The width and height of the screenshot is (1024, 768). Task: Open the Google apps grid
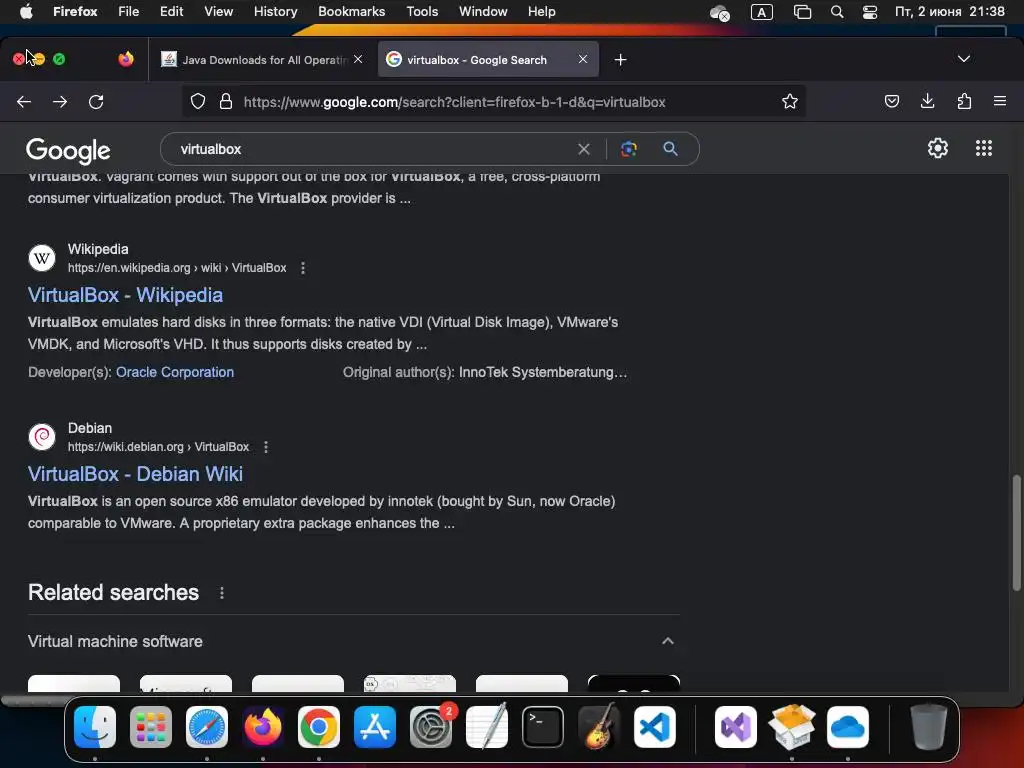[984, 148]
